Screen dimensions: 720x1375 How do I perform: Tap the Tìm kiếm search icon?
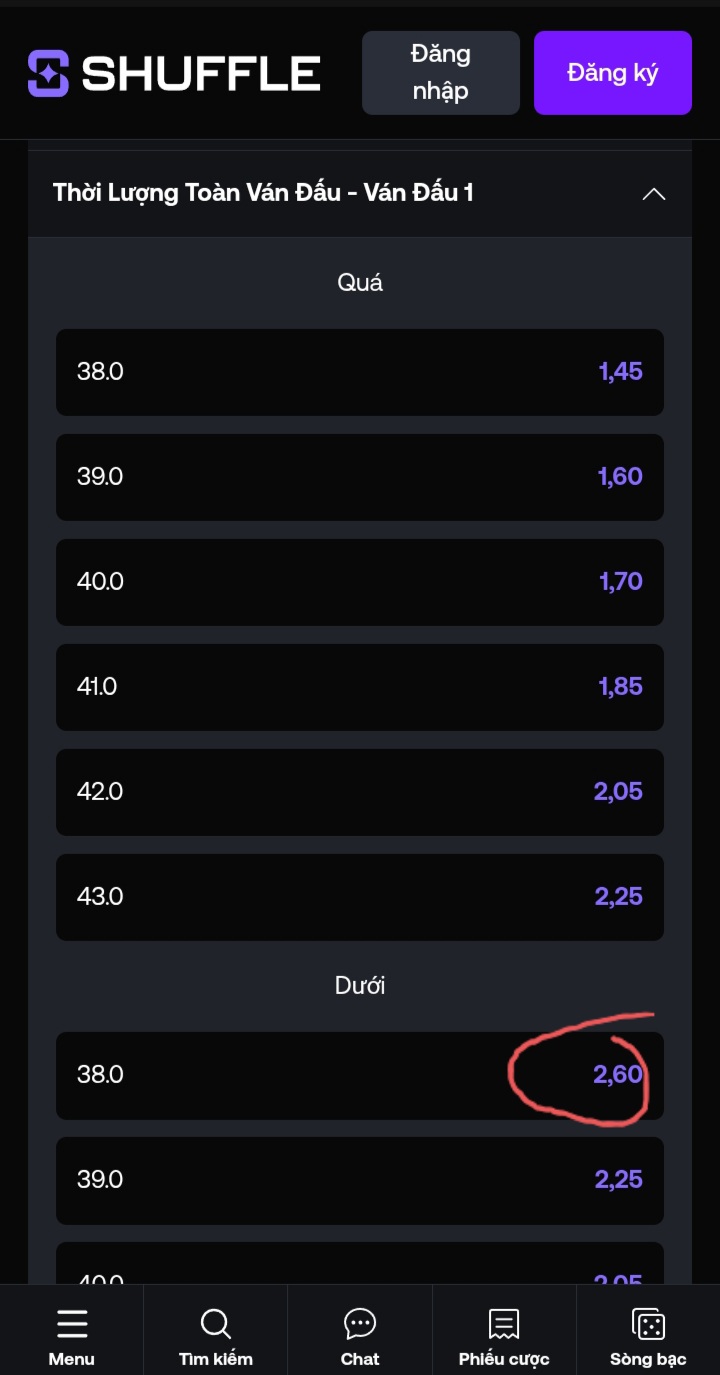click(x=216, y=1324)
